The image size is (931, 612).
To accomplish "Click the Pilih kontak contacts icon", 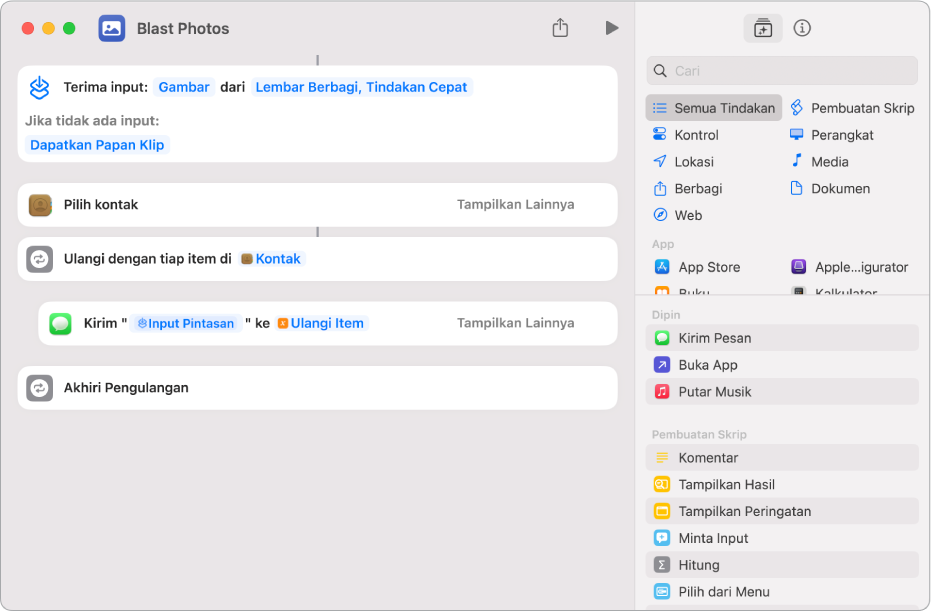I will tap(40, 205).
